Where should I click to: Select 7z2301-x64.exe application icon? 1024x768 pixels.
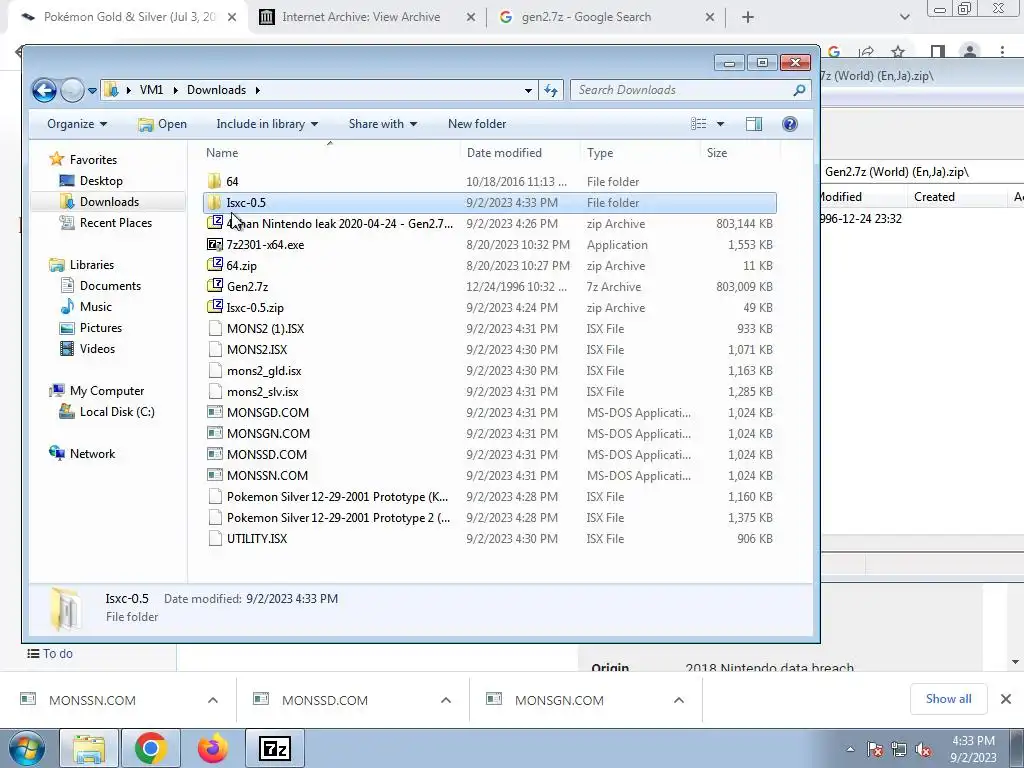[214, 244]
